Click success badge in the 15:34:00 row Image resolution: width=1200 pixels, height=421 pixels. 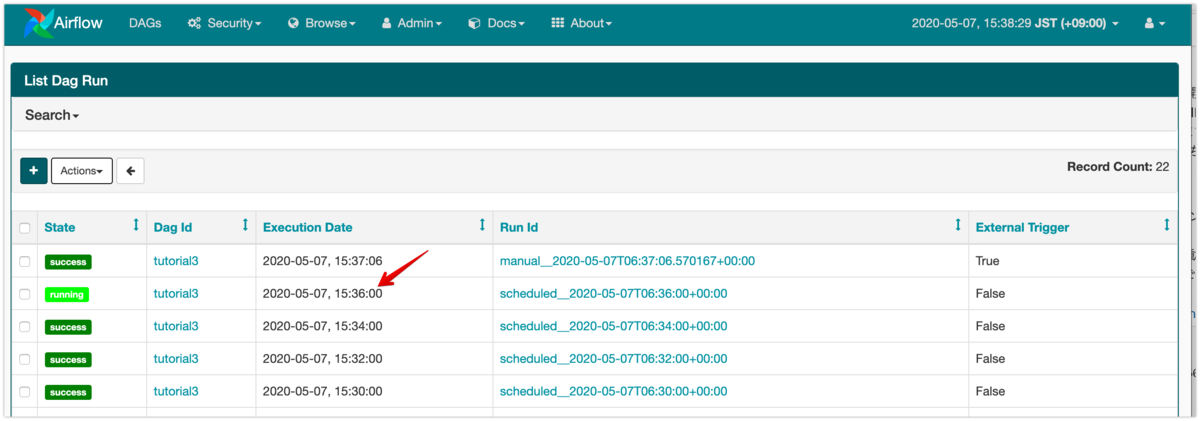[x=68, y=327]
